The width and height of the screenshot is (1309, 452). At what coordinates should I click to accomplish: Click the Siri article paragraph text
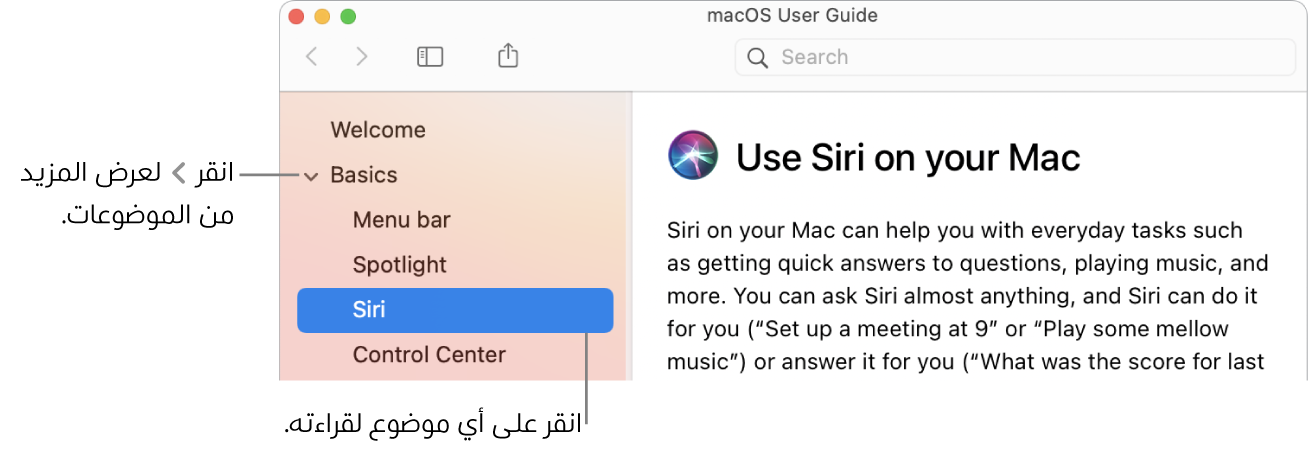(968, 296)
